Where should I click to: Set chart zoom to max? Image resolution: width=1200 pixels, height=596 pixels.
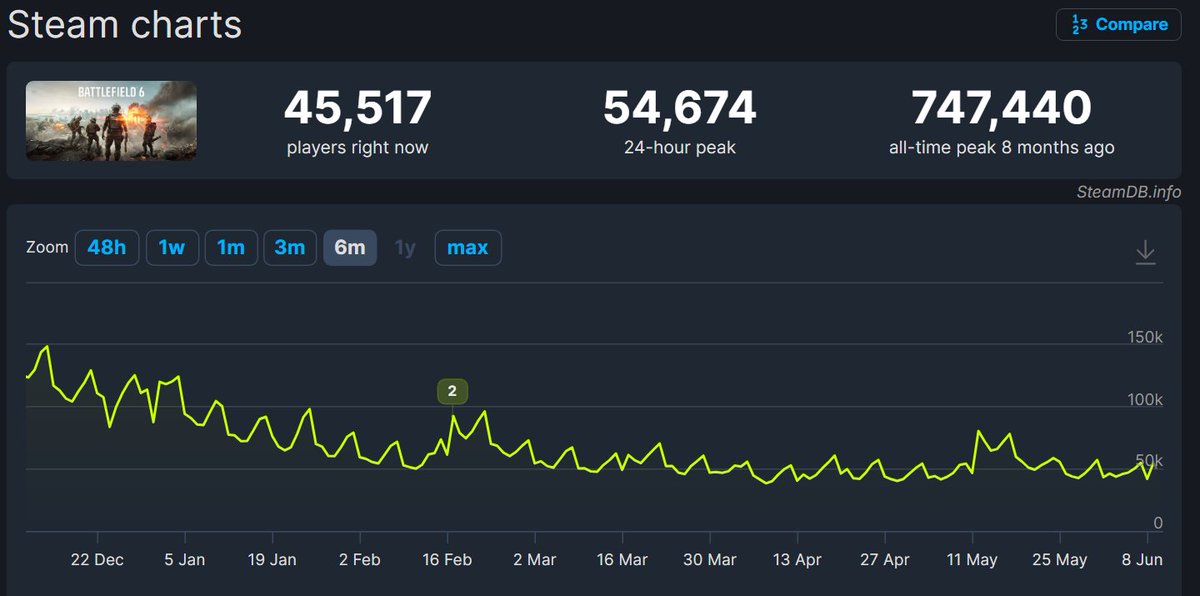pyautogui.click(x=468, y=247)
